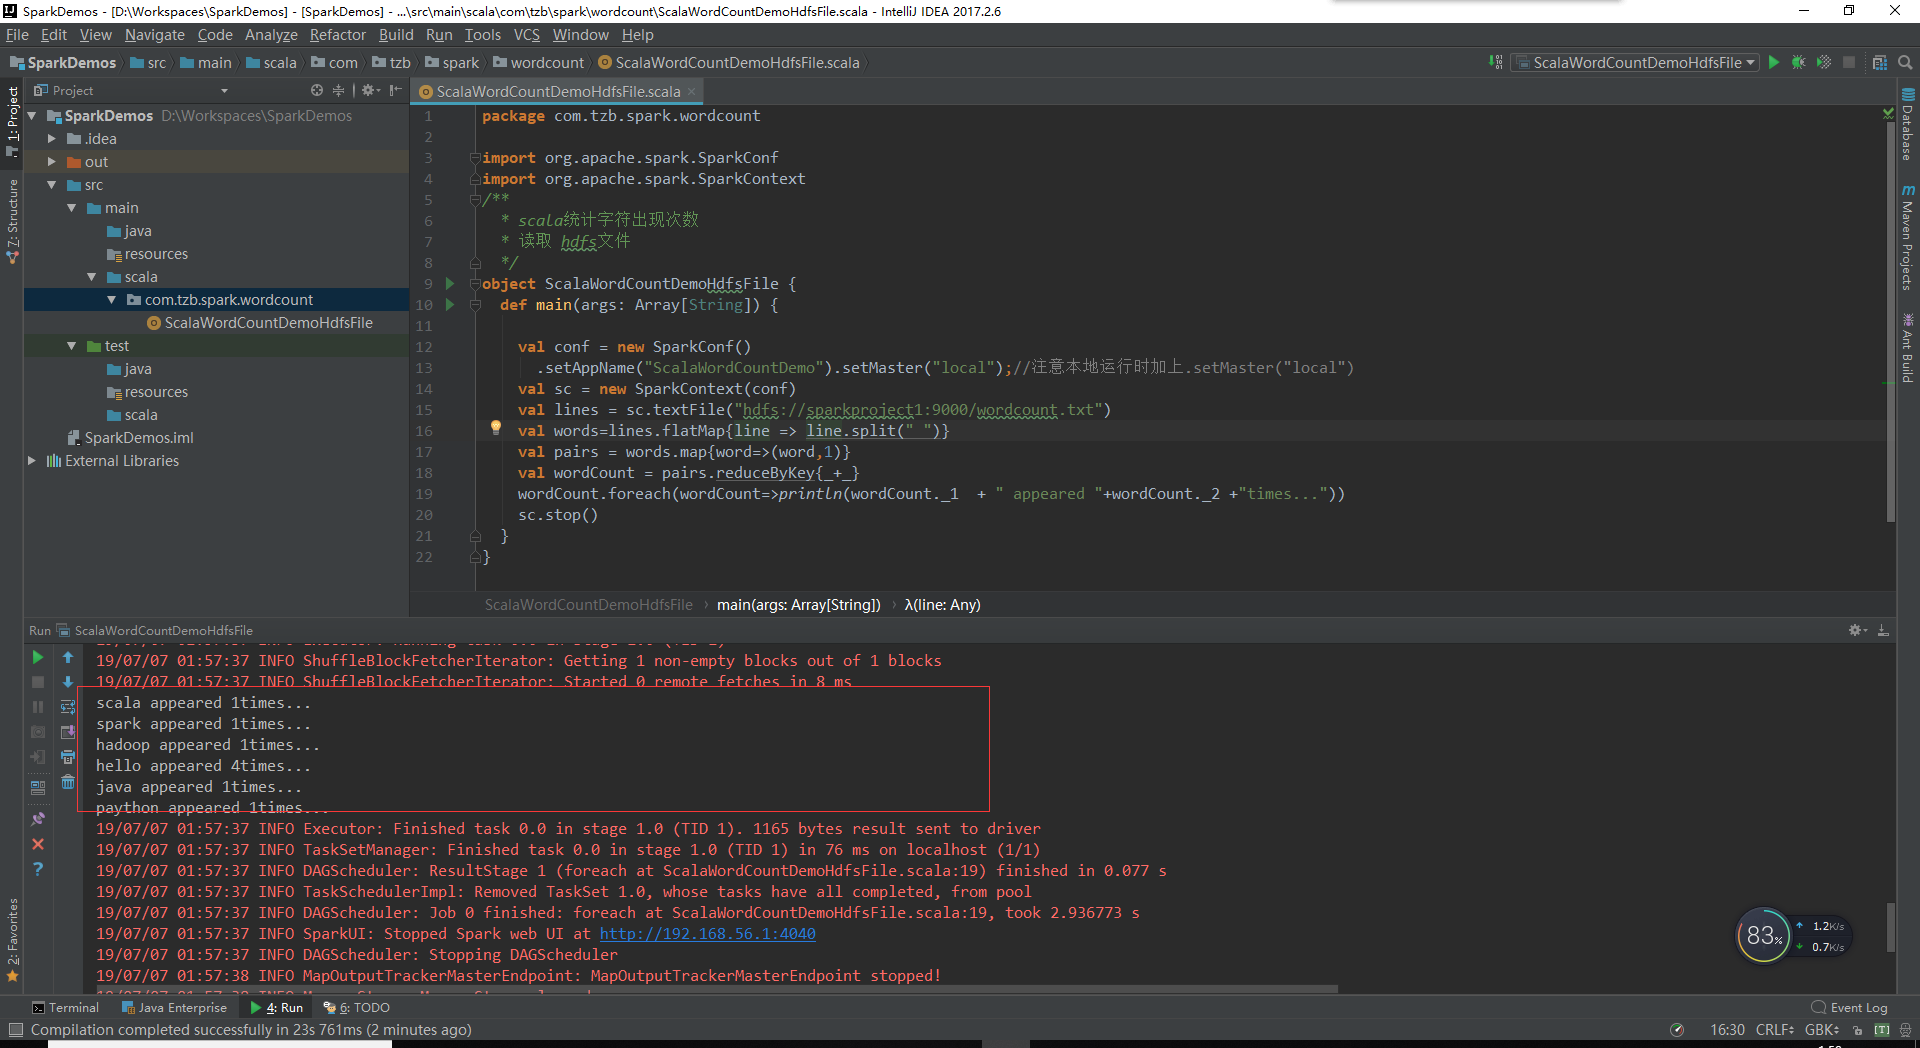
Task: Collapse the src folder in Project view
Action: [x=52, y=185]
